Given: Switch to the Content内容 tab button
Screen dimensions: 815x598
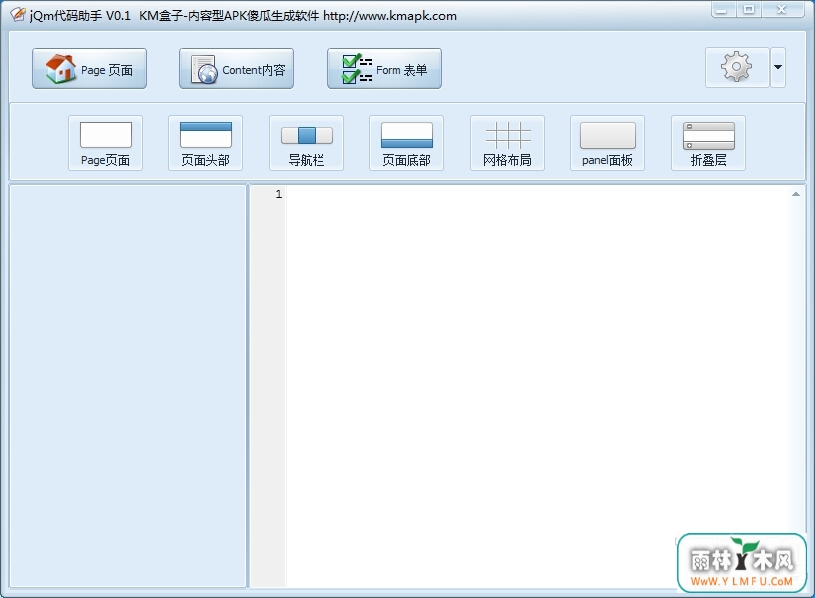Looking at the screenshot, I should click(x=236, y=69).
